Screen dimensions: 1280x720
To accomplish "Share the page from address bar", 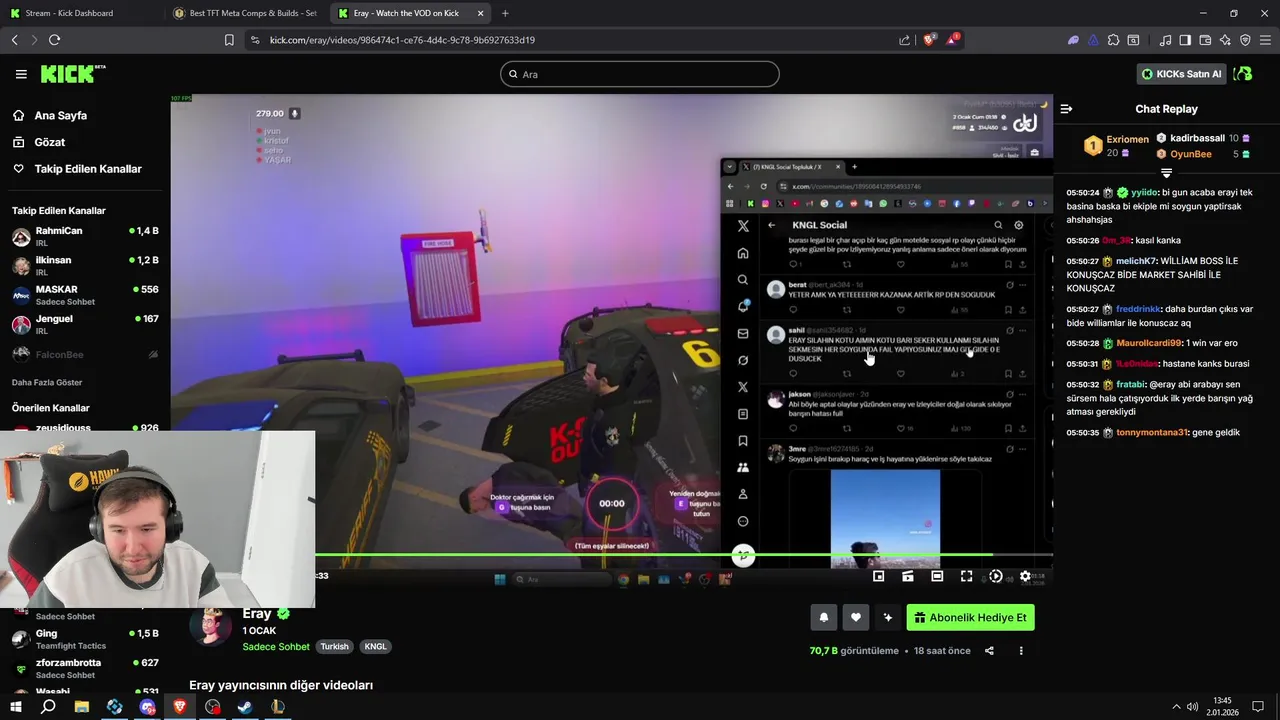I will pyautogui.click(x=905, y=40).
